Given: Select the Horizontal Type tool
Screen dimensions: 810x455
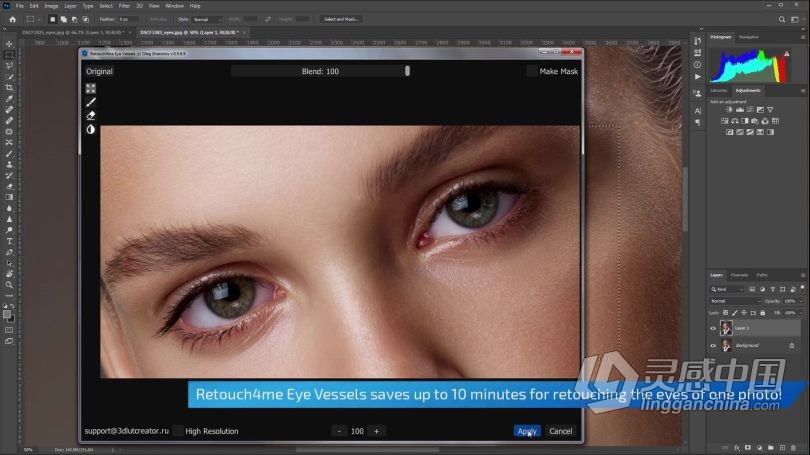Looking at the screenshot, I should click(x=9, y=241).
